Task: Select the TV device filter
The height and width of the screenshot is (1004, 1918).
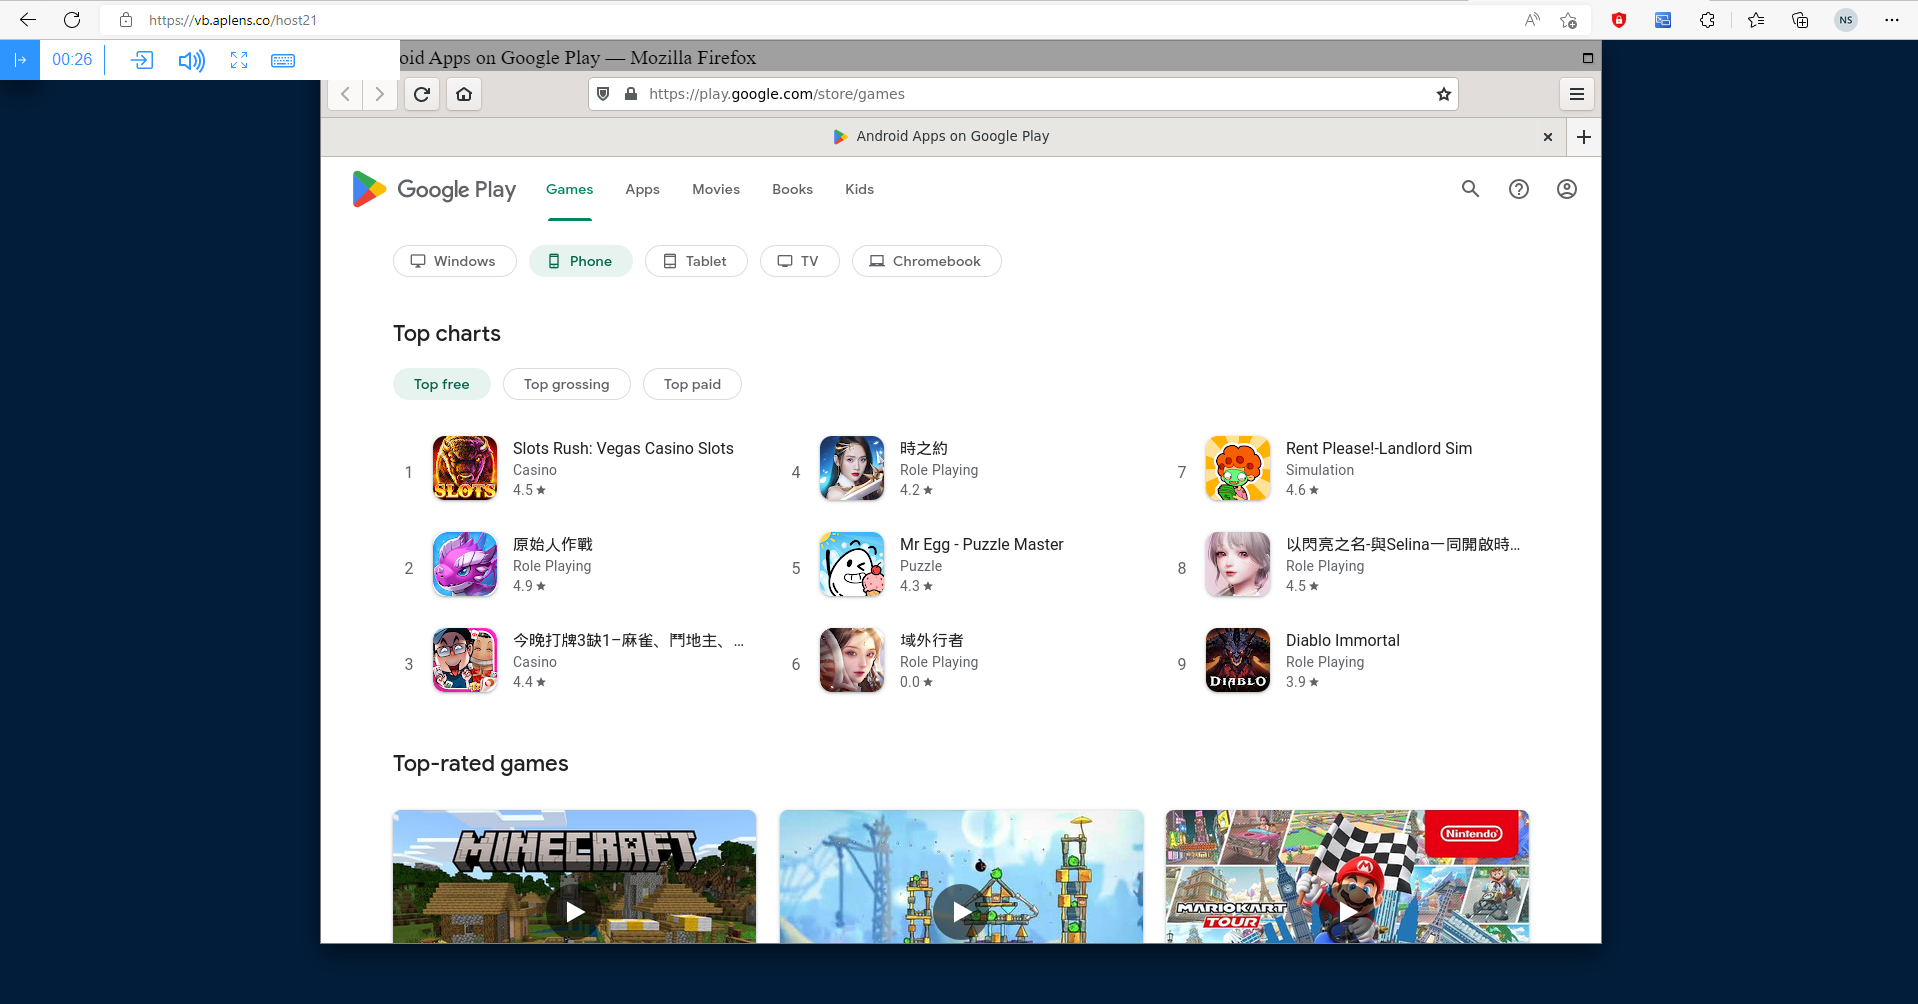Action: point(799,261)
